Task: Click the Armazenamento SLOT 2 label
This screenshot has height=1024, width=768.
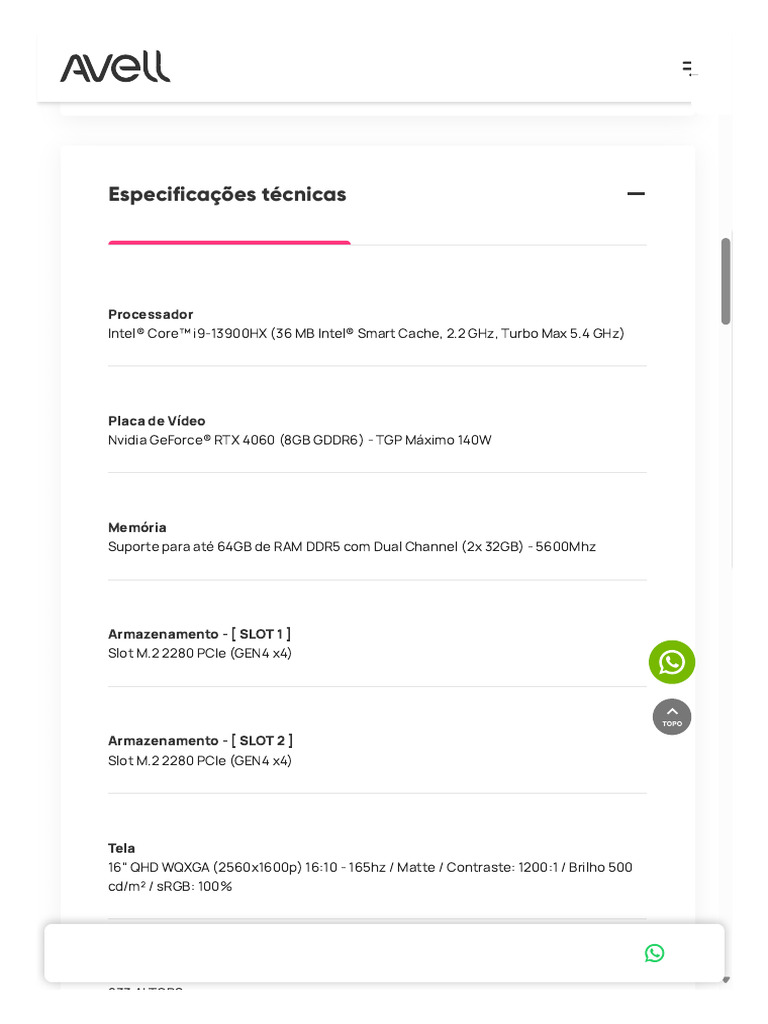Action: pyautogui.click(x=200, y=740)
